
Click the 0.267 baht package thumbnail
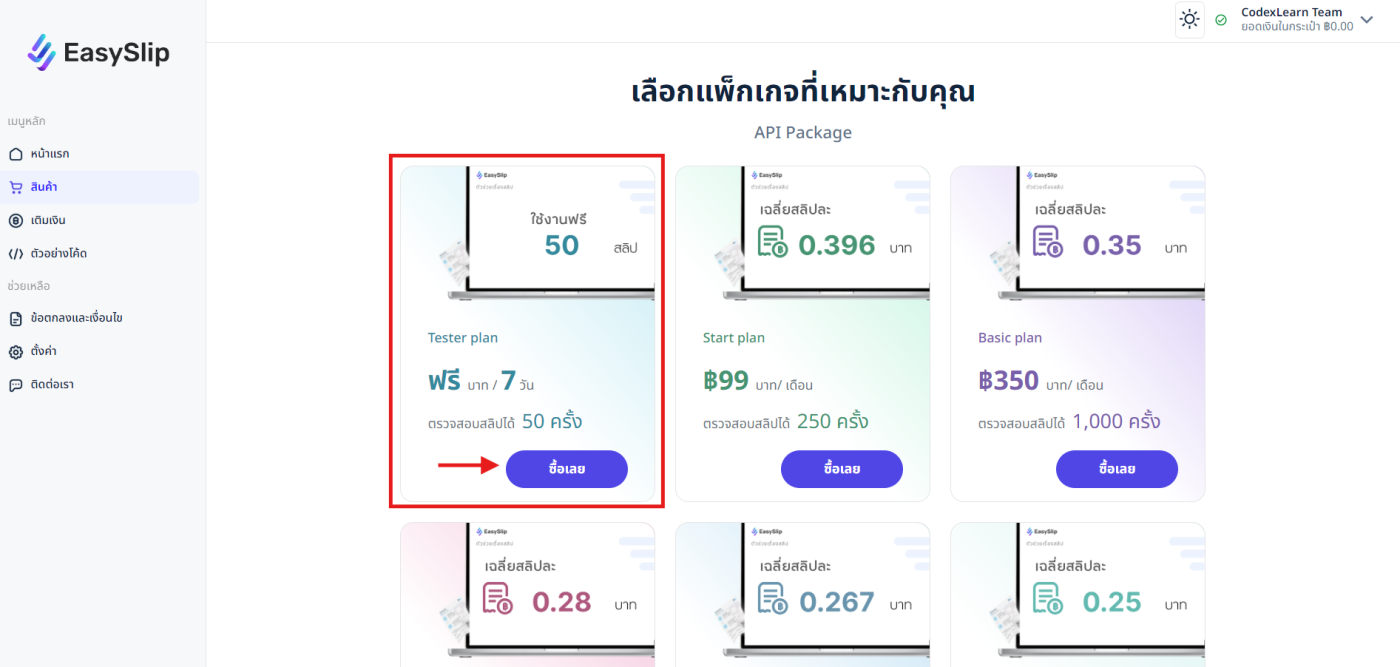[x=802, y=594]
